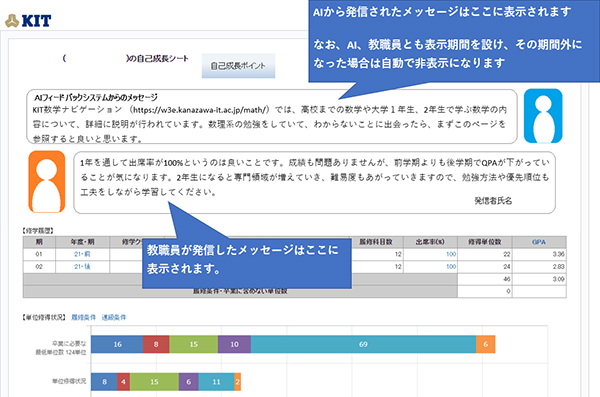Viewport: 600px width, 397px height.
Task: Open the 連続条件 link
Action: pyautogui.click(x=114, y=317)
